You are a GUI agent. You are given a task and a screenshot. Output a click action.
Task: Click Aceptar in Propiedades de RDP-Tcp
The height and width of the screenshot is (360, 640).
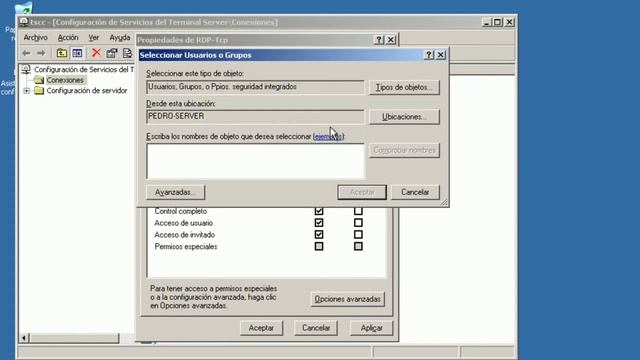coord(261,328)
